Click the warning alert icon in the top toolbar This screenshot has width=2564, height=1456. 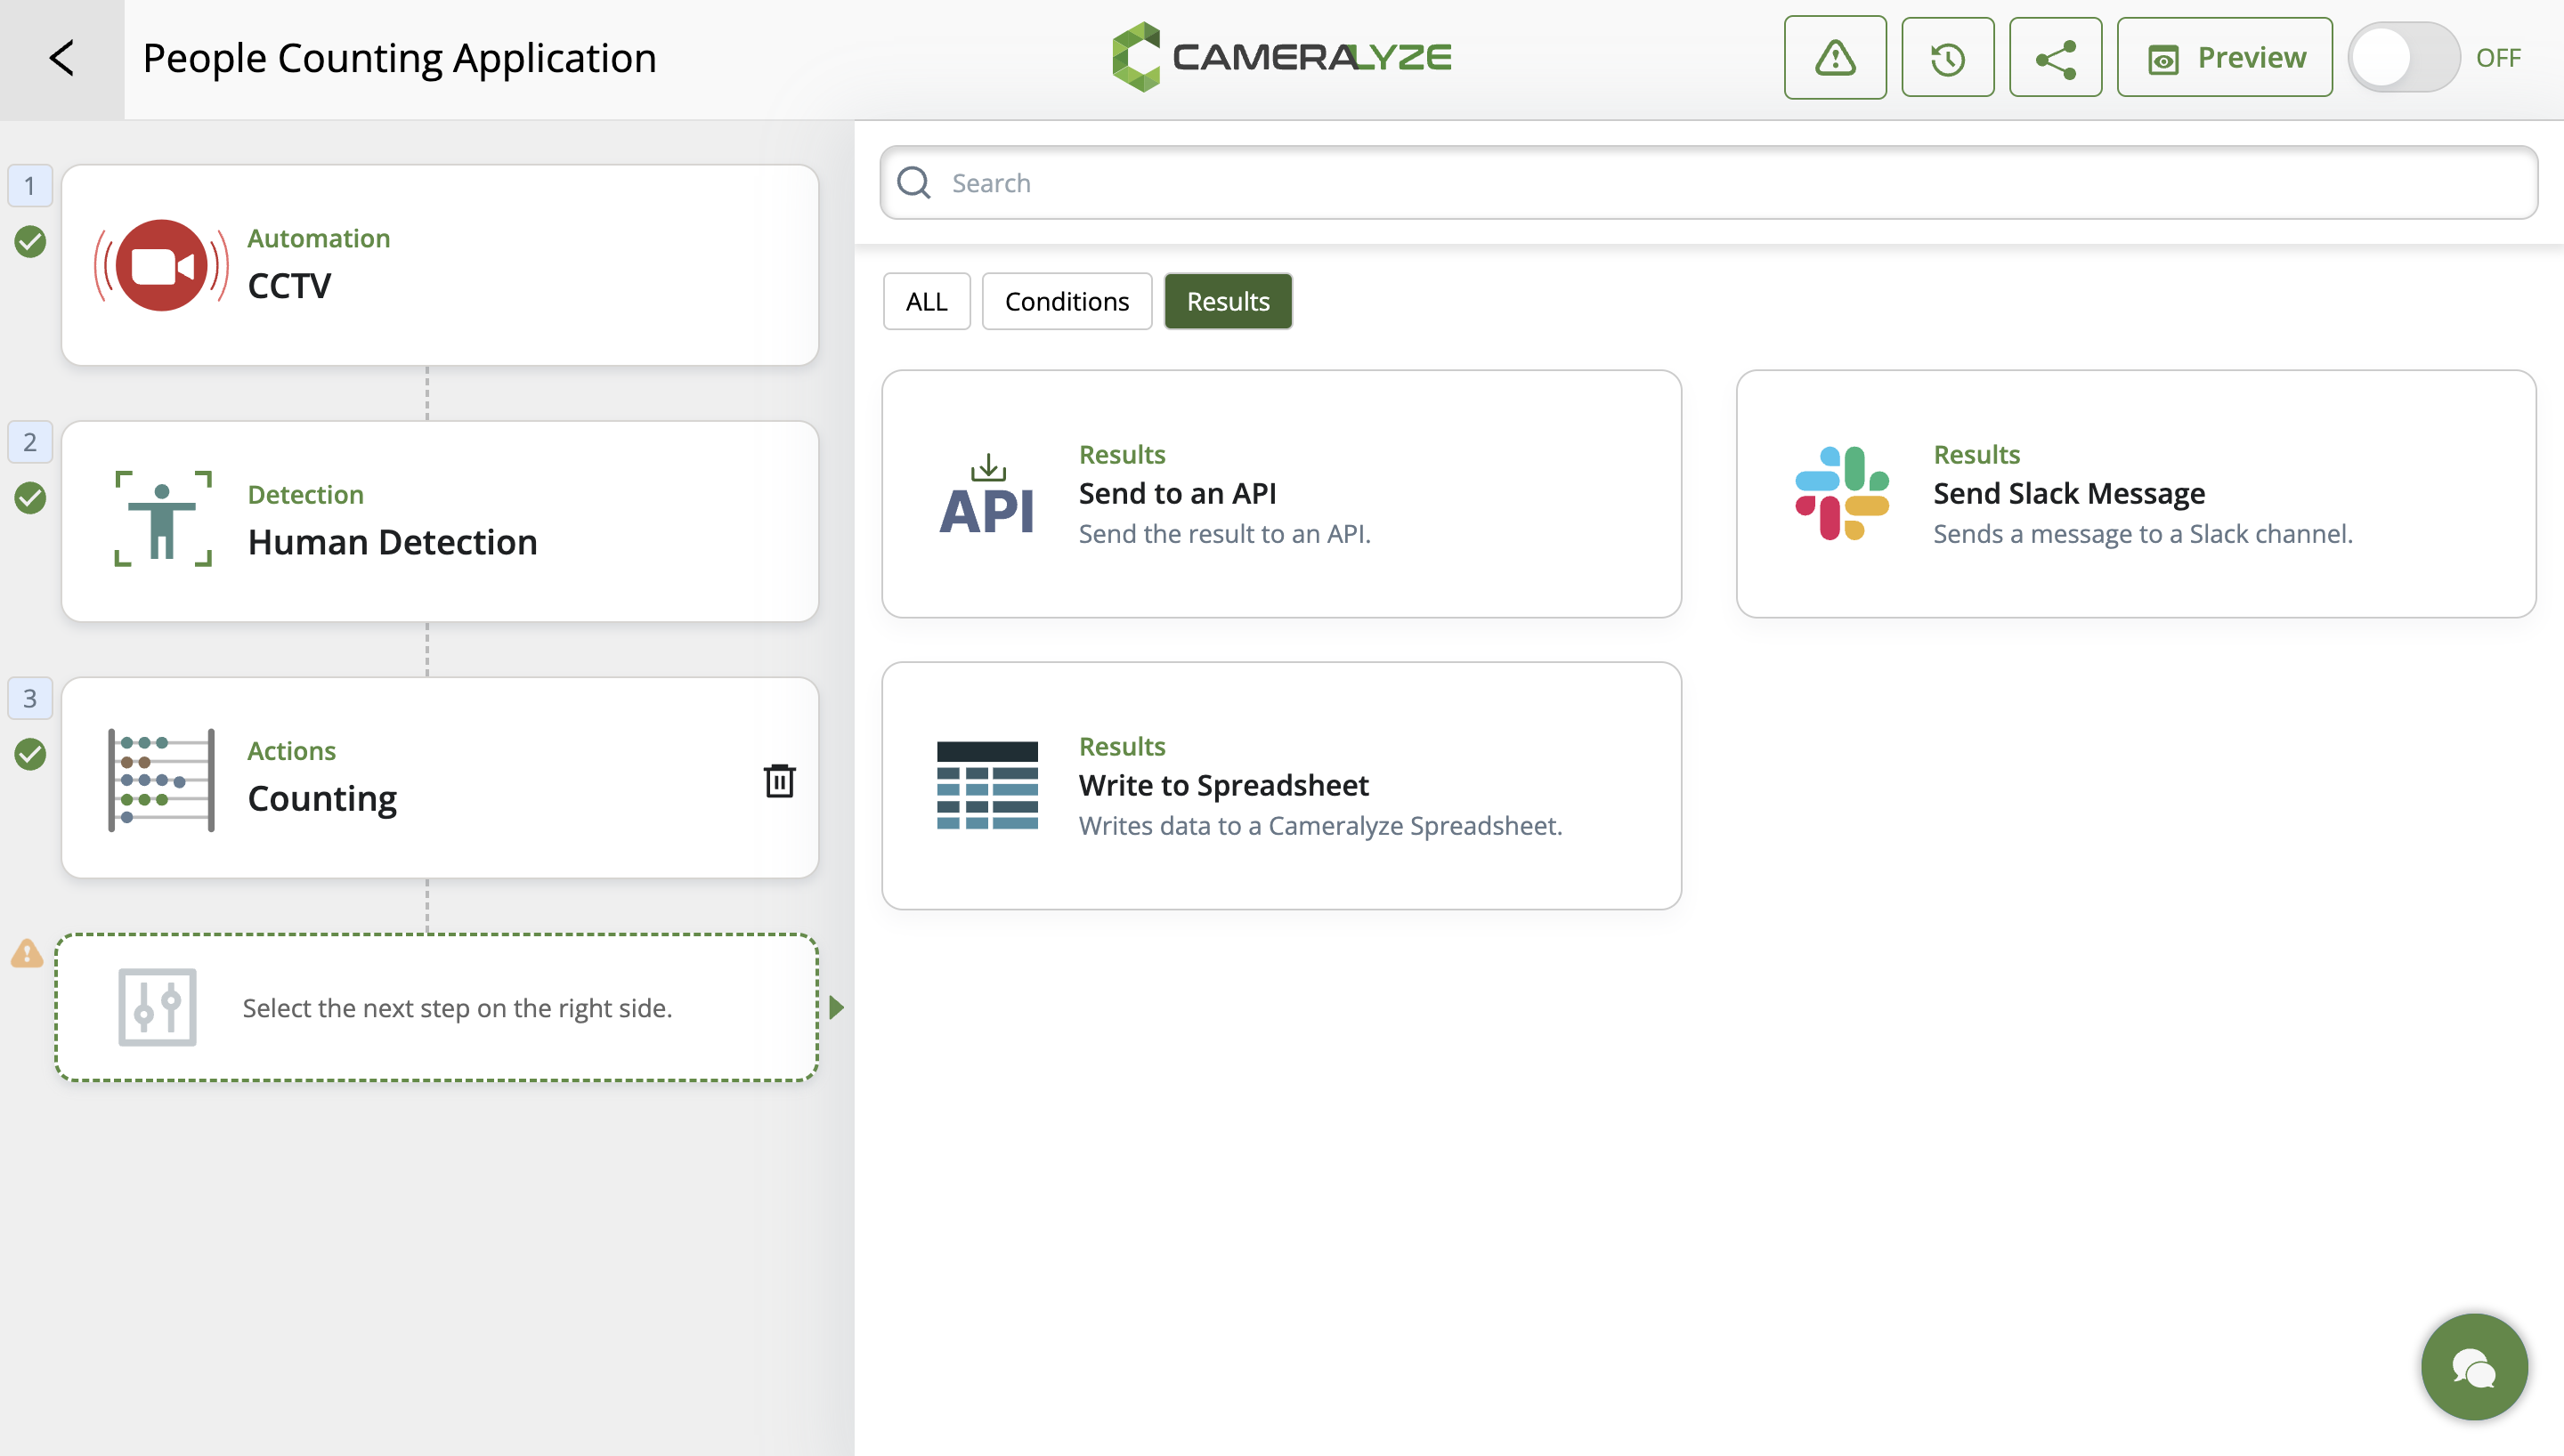click(x=1835, y=57)
